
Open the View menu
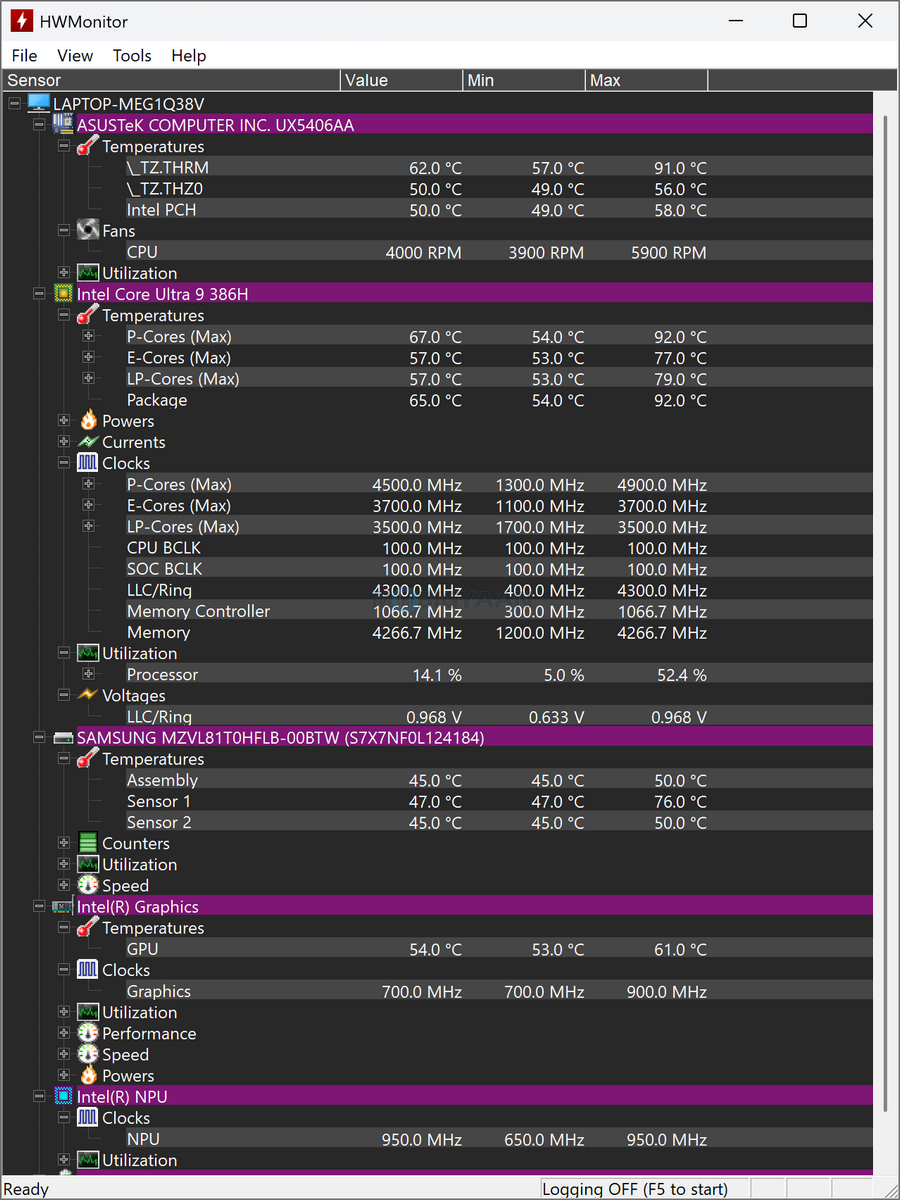pyautogui.click(x=75, y=56)
